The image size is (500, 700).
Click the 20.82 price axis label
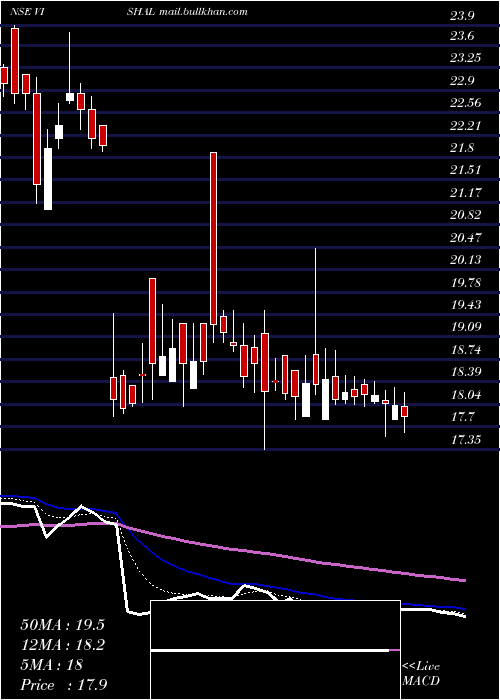(466, 215)
